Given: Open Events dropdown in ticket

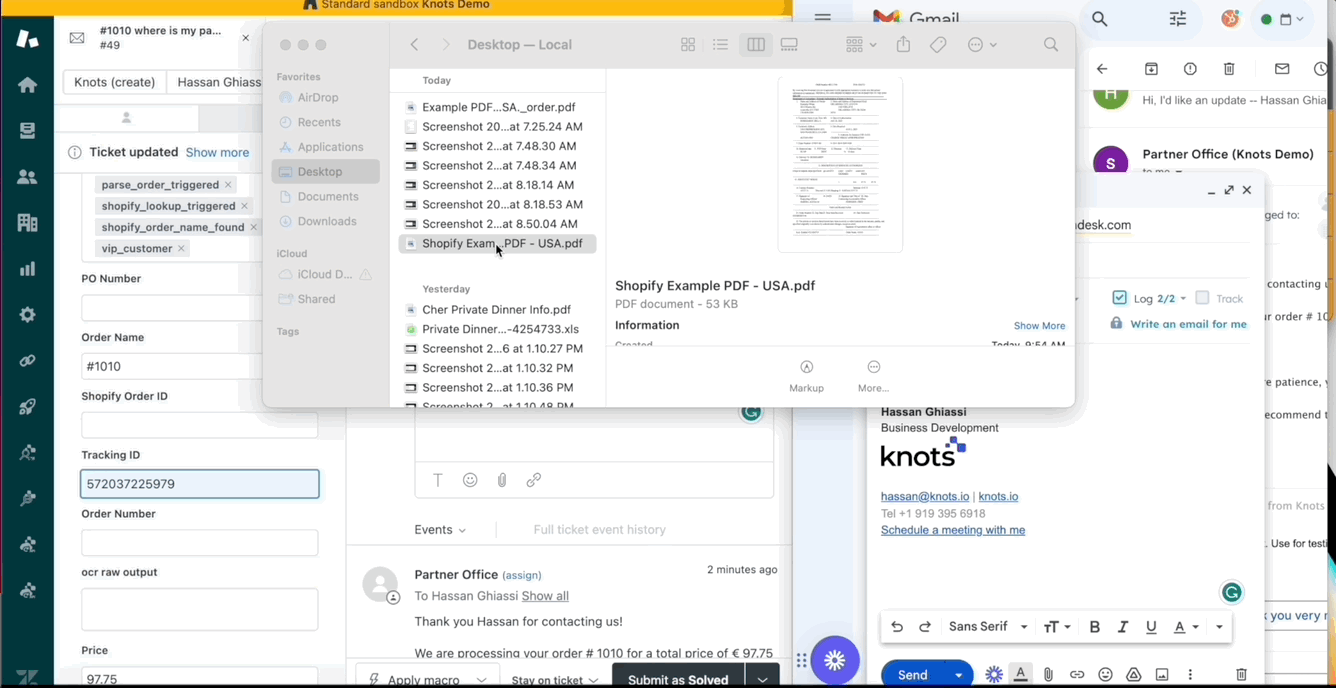Looking at the screenshot, I should pyautogui.click(x=440, y=530).
